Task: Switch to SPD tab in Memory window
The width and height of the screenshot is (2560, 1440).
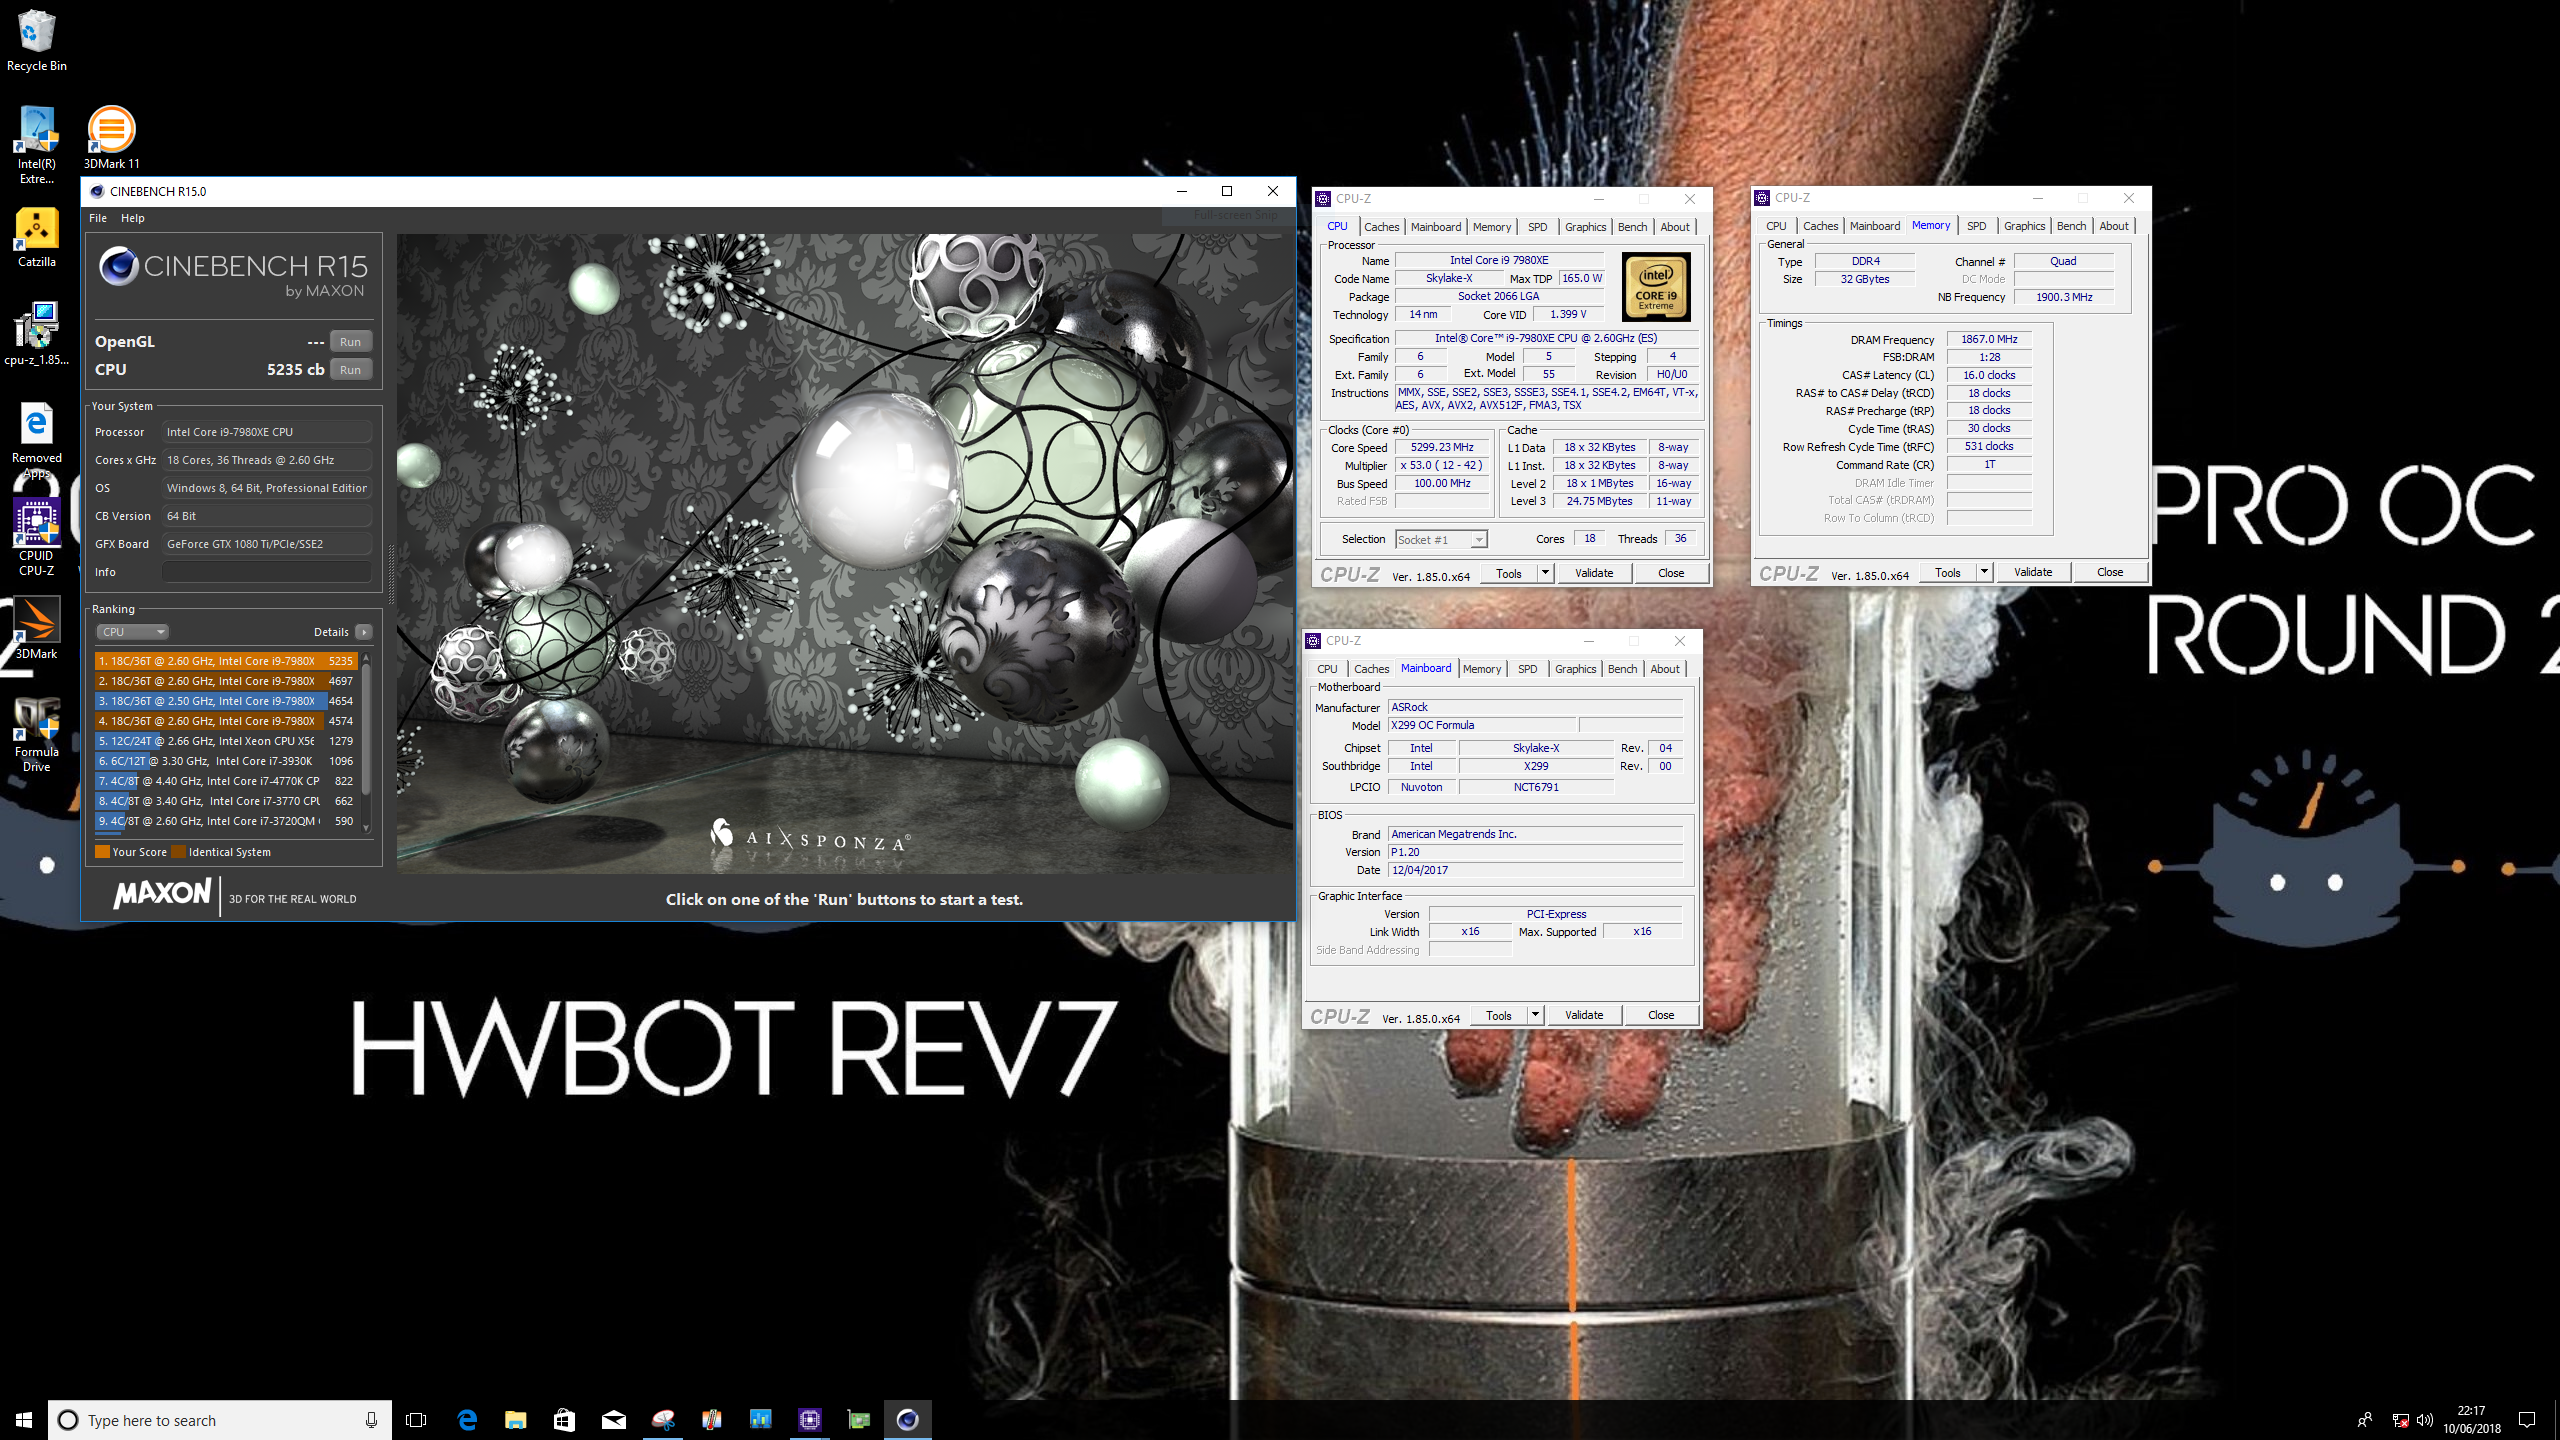Action: 1976,226
